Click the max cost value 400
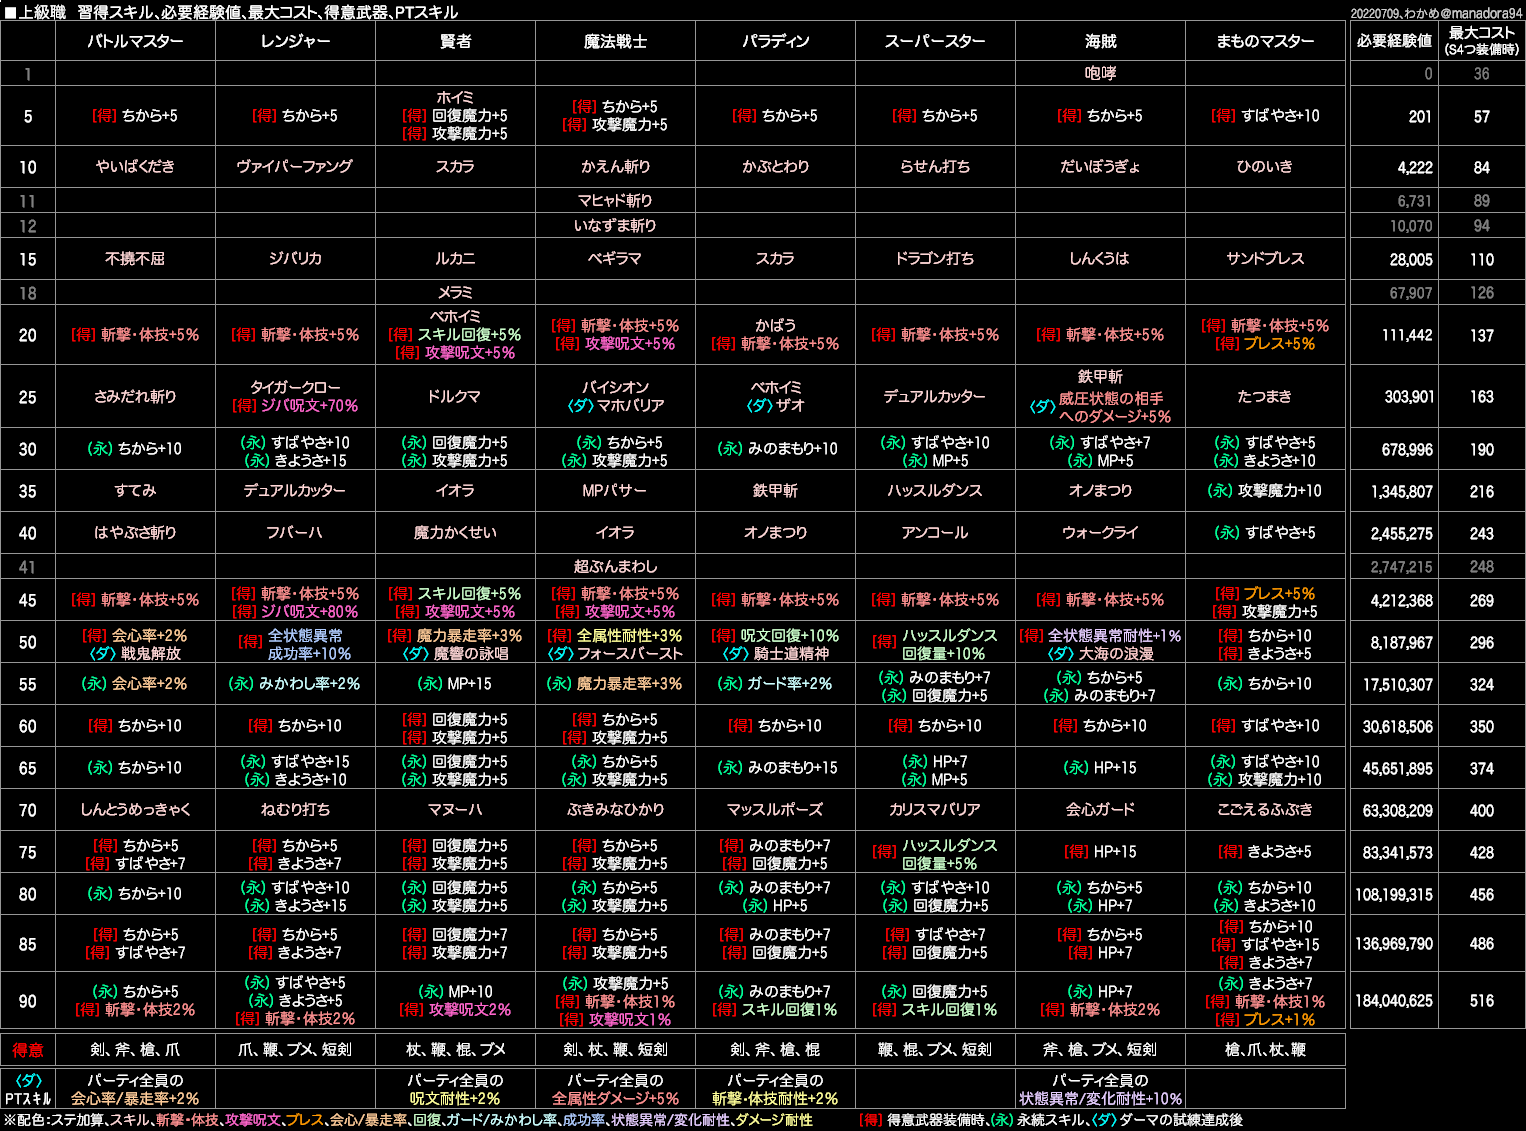Image resolution: width=1526 pixels, height=1131 pixels. coord(1482,811)
